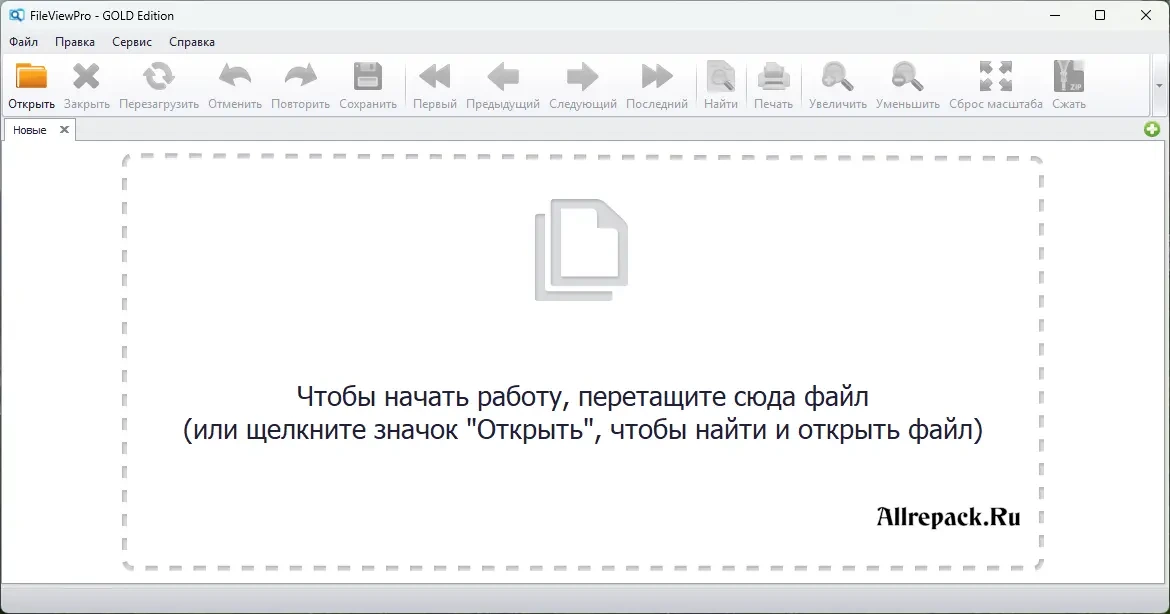
Task: Open the Правка menu
Action: (x=75, y=42)
